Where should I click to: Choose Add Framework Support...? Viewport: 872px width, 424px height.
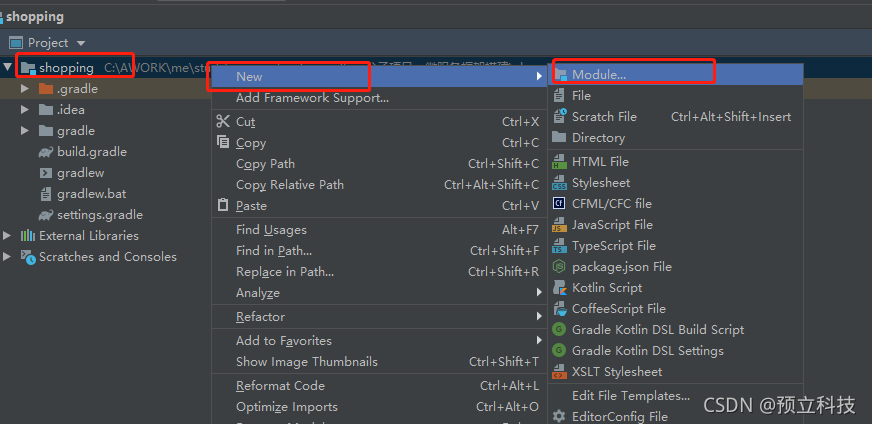(379, 98)
